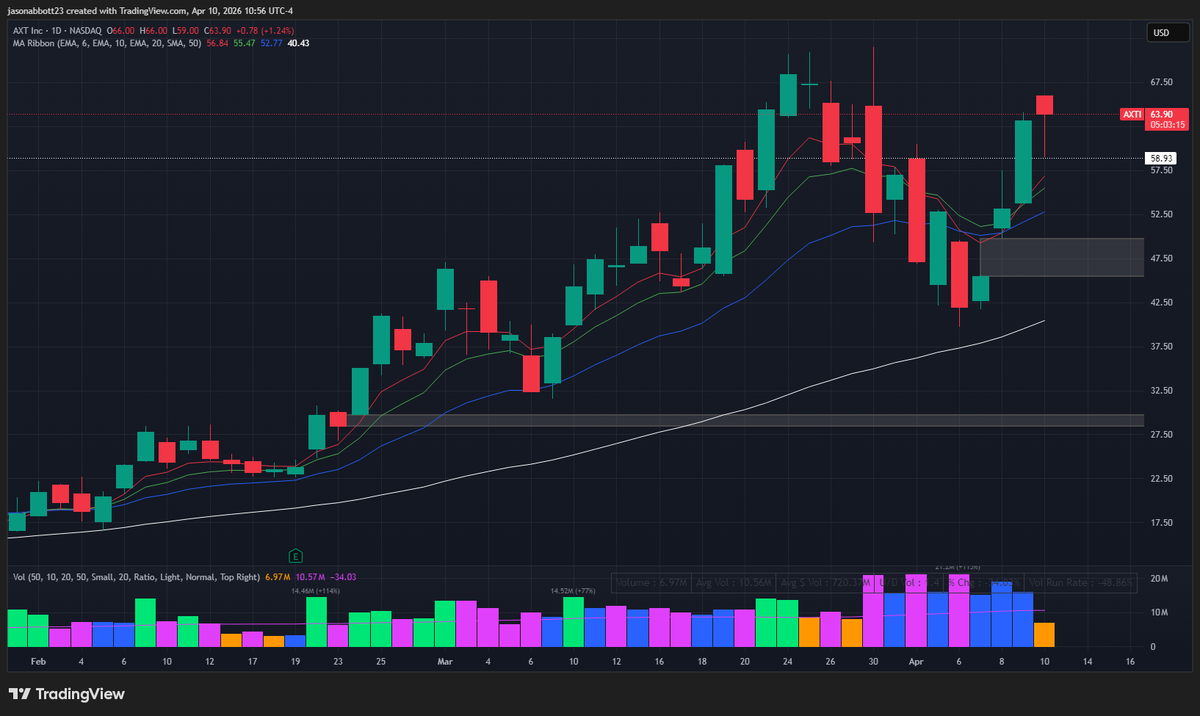
Task: Click the green 55.47 EMA value
Action: point(243,43)
